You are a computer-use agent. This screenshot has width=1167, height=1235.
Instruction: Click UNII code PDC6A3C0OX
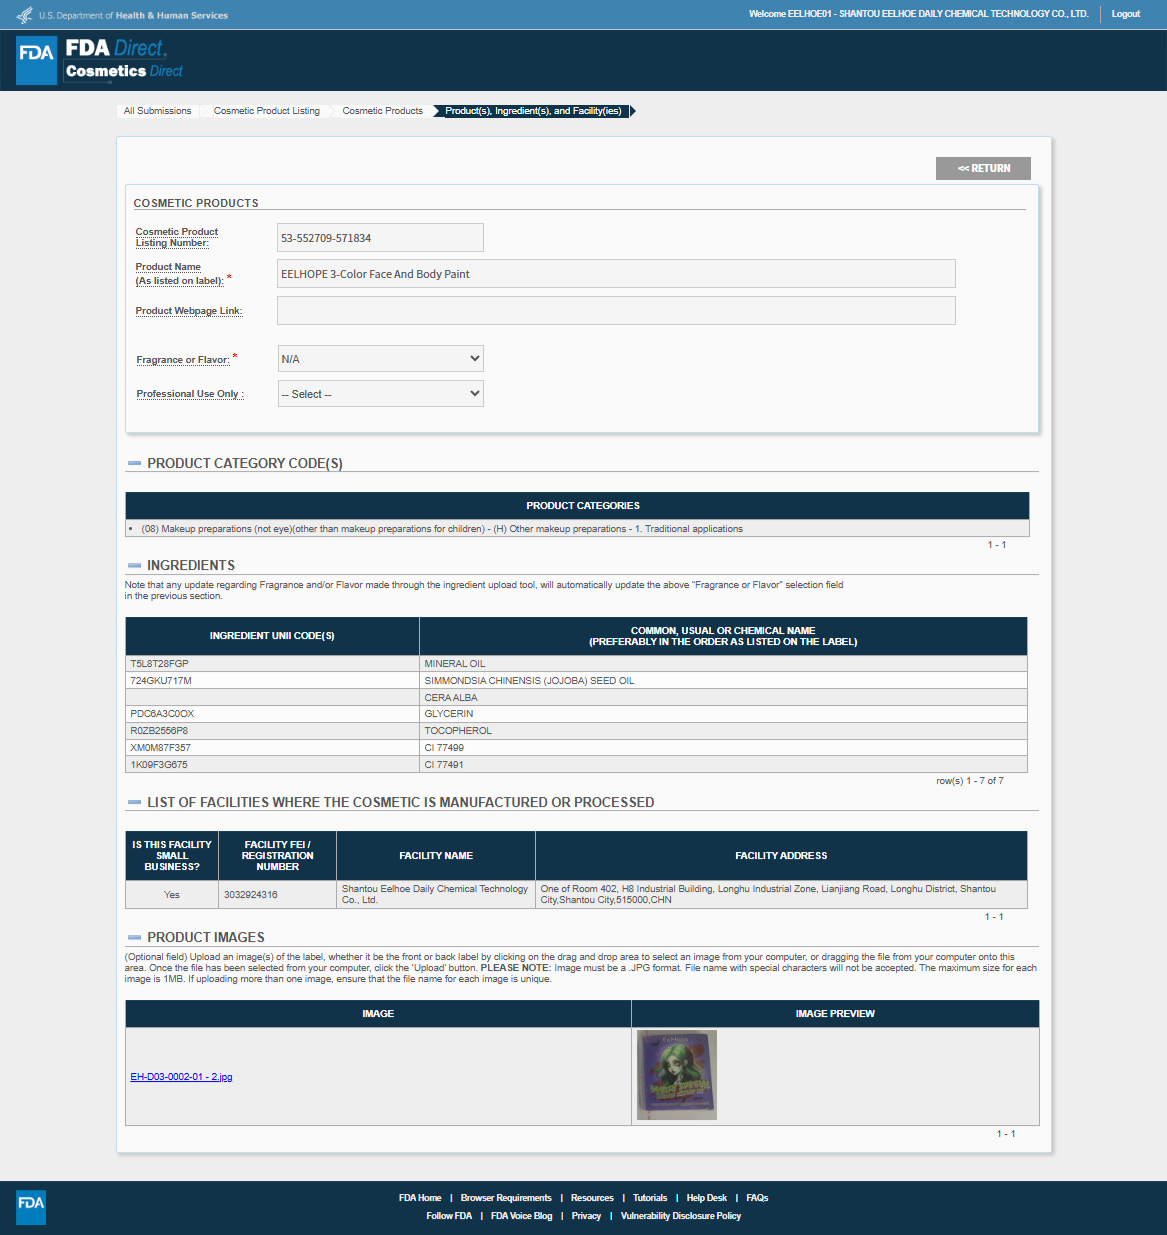click(272, 714)
